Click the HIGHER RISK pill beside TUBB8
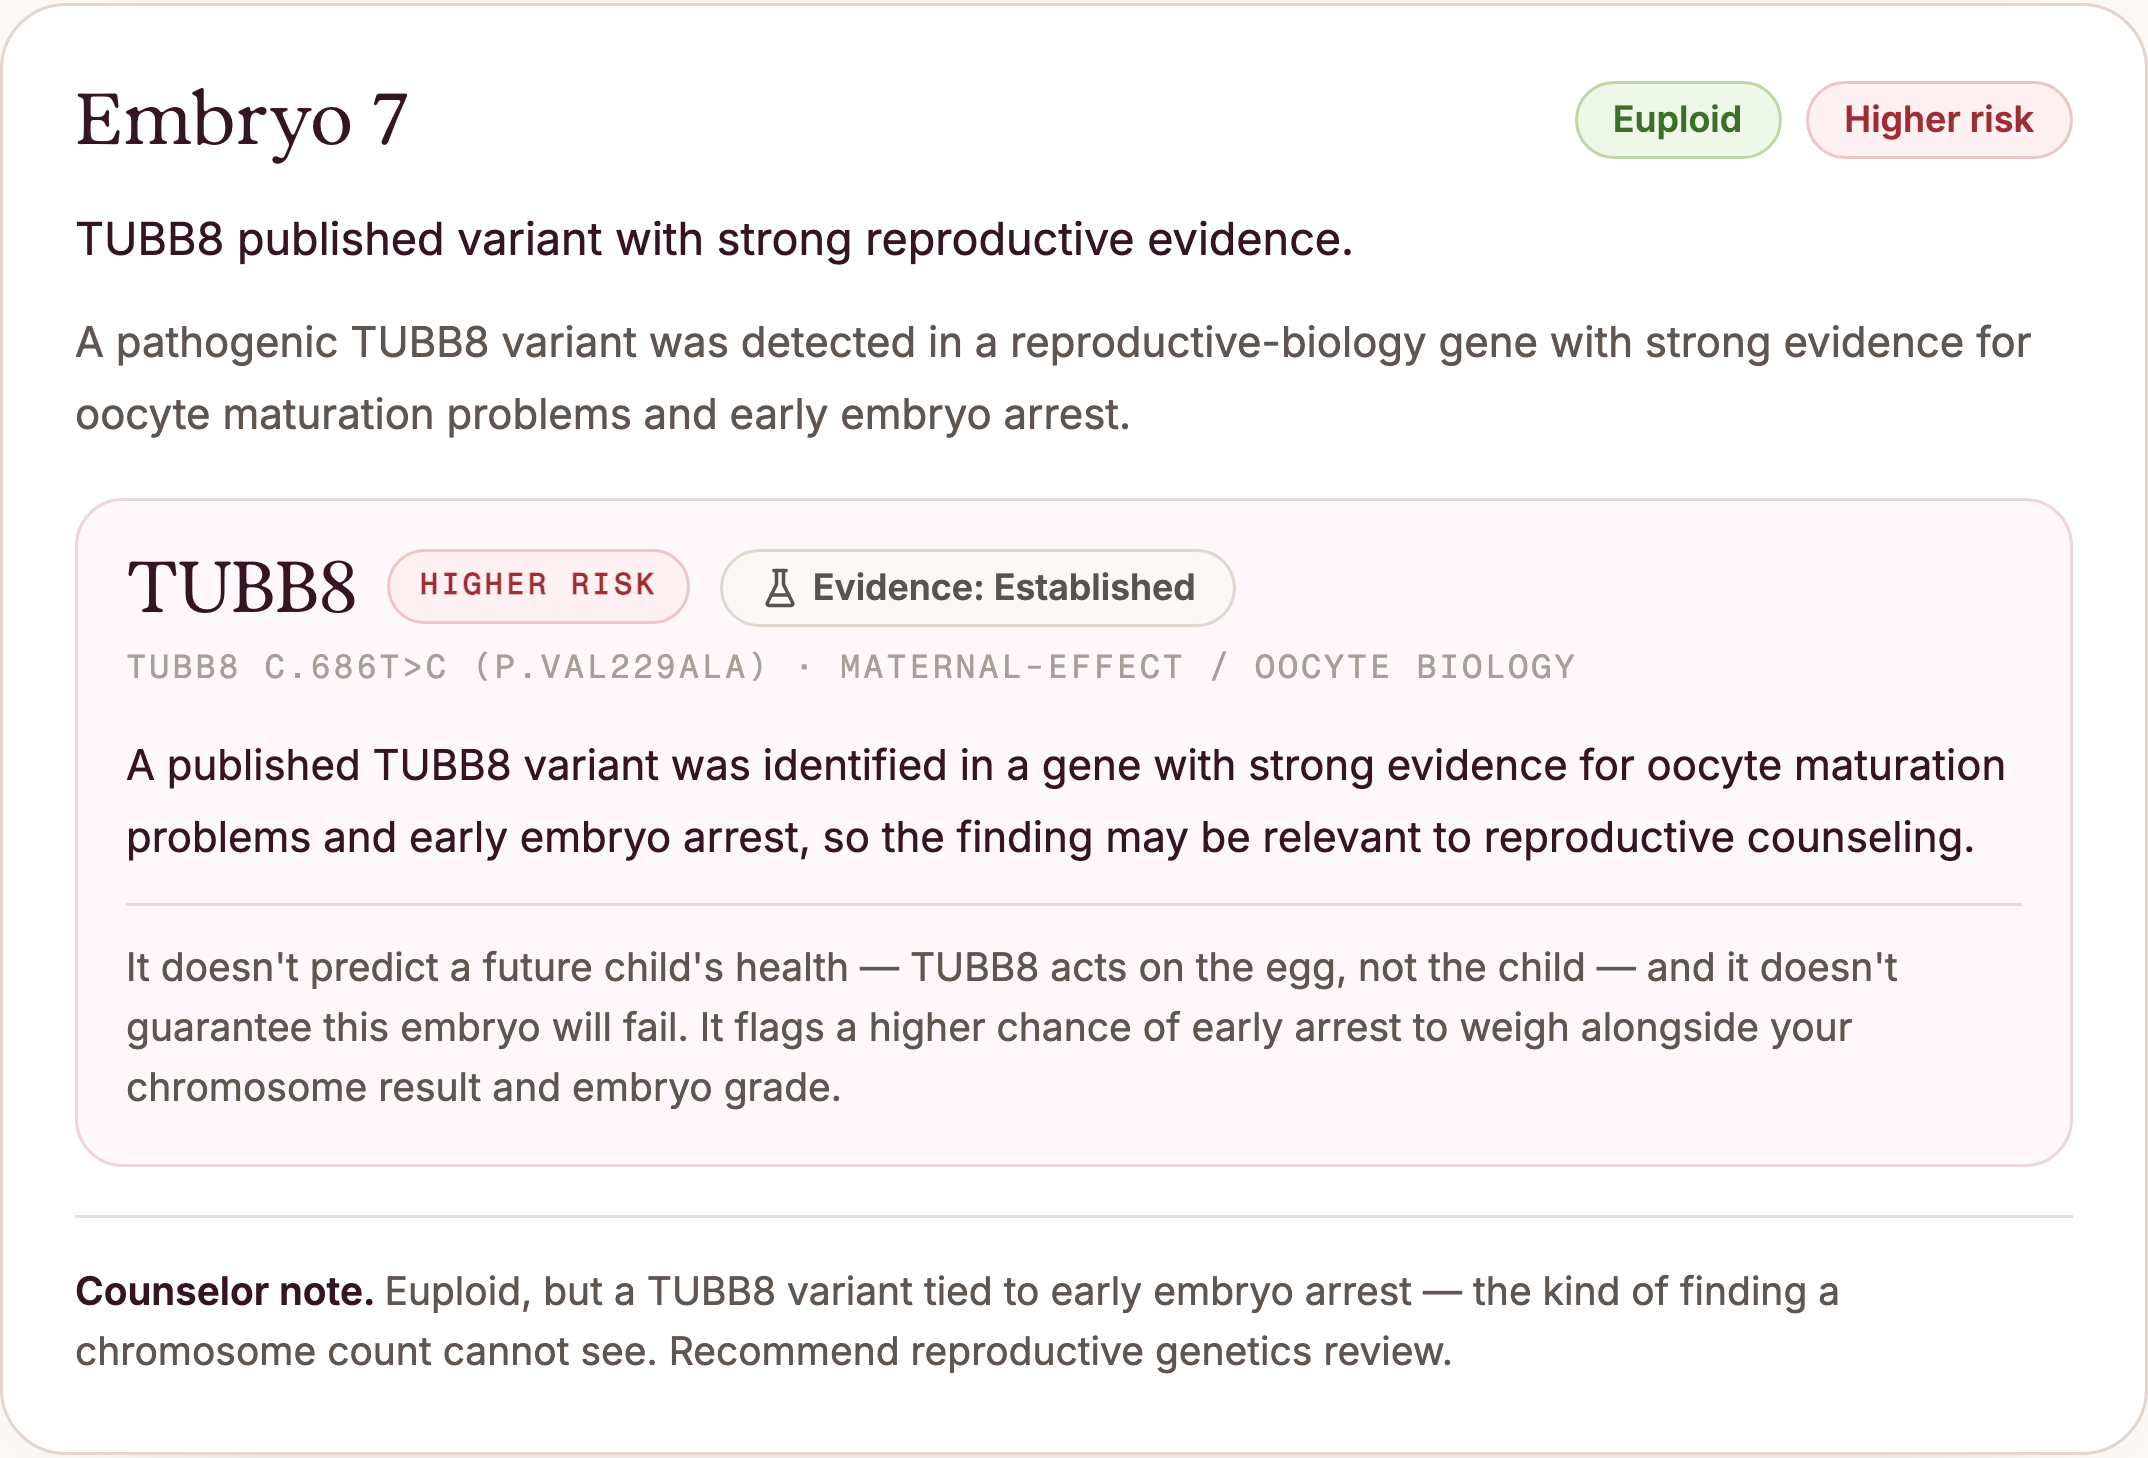 pyautogui.click(x=538, y=586)
